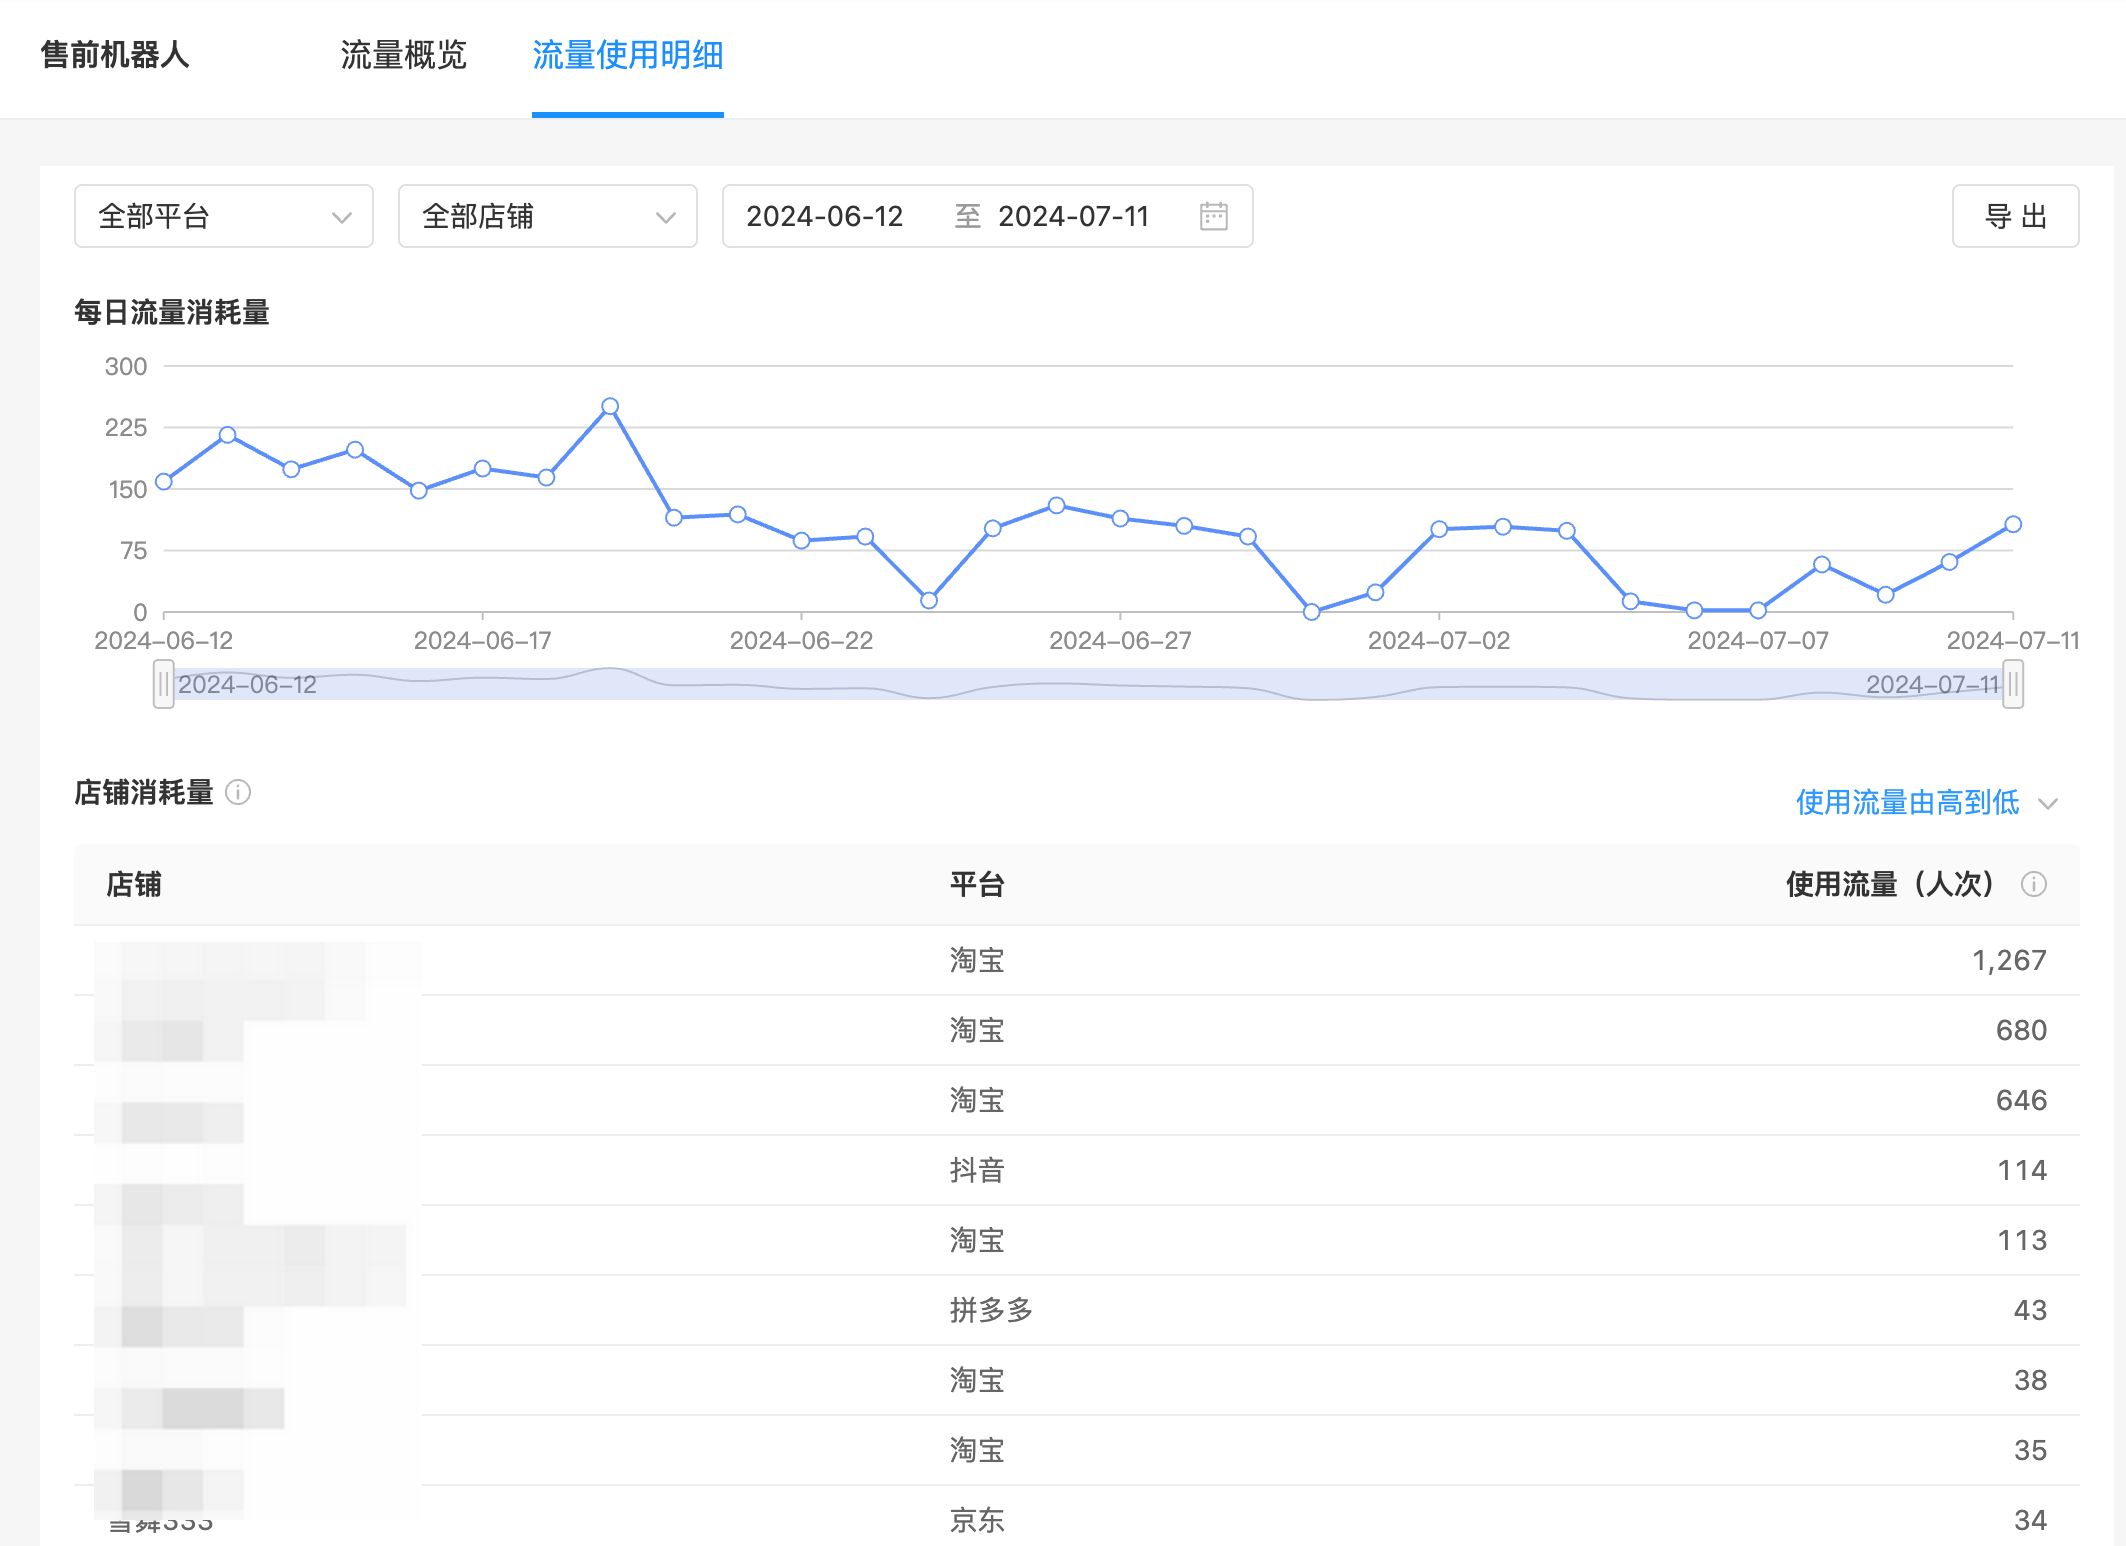This screenshot has height=1546, width=2126.
Task: Click the 使用流量（人次）column header
Action: 1892,884
